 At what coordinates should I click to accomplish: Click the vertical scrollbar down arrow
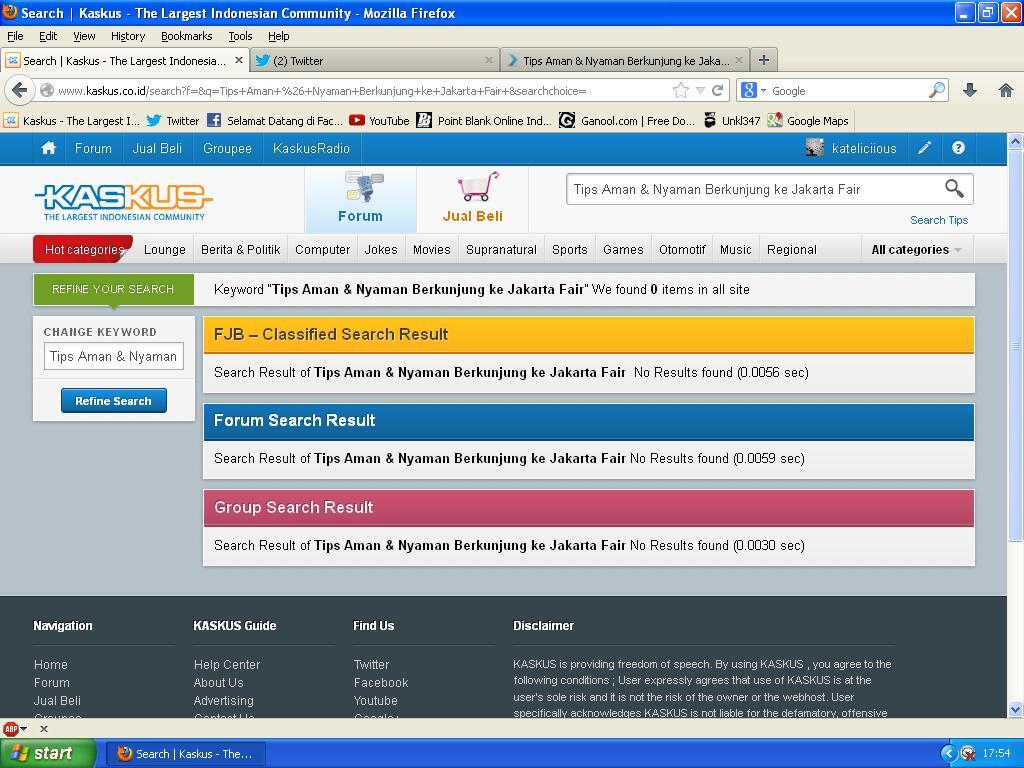(x=1016, y=709)
